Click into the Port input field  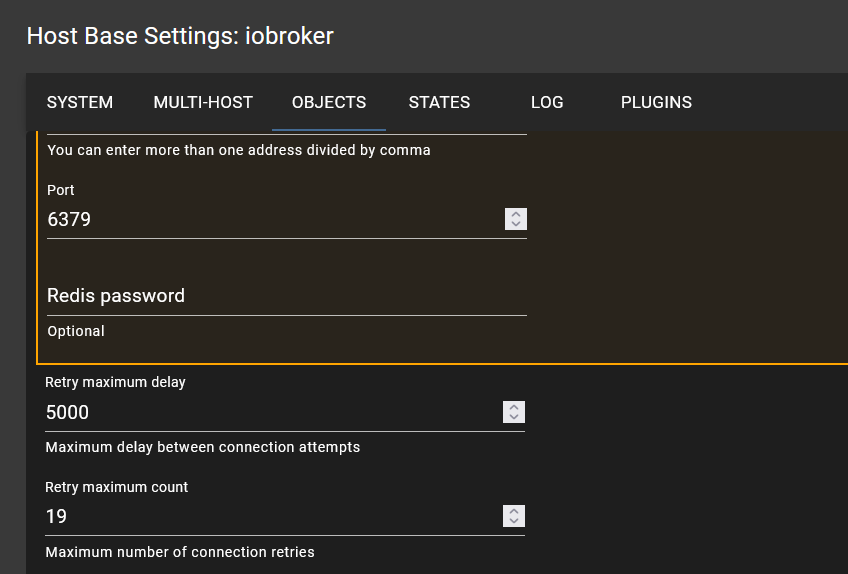click(270, 219)
